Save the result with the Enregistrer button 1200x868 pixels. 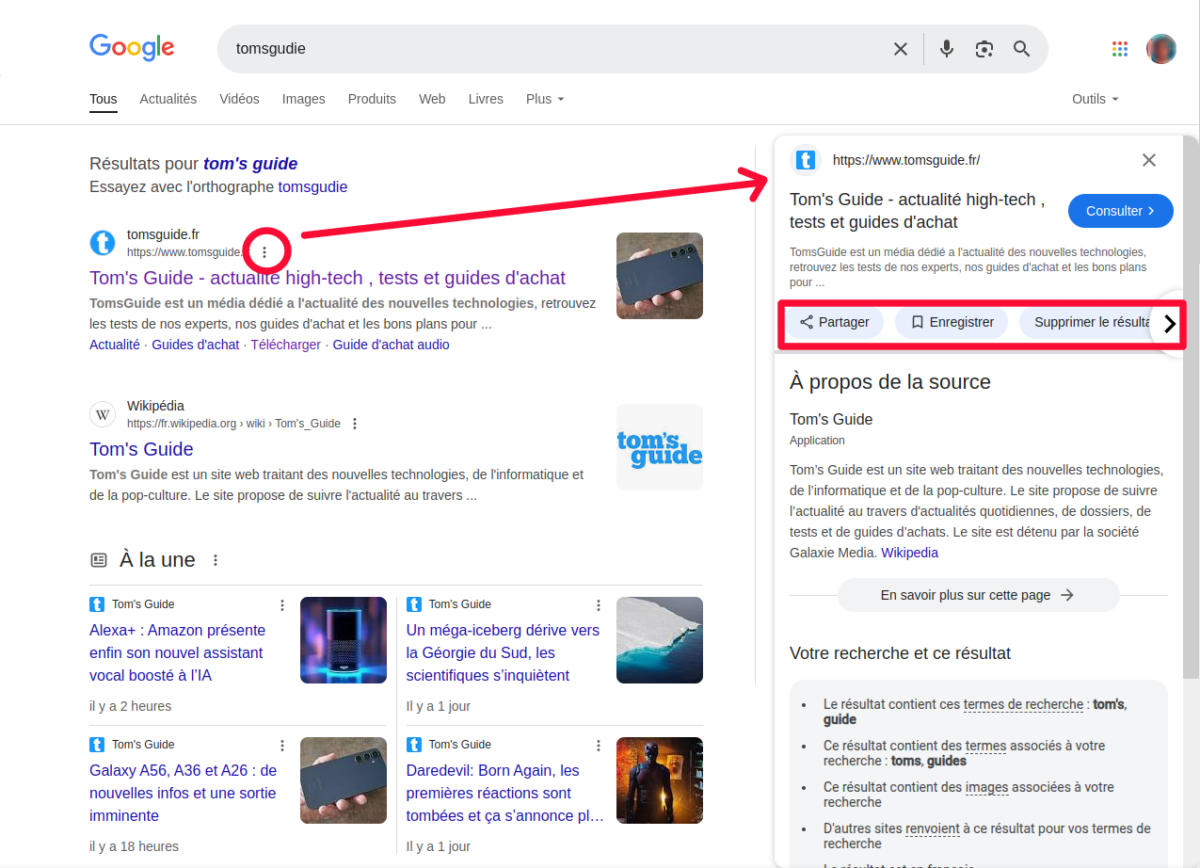pyautogui.click(x=951, y=322)
